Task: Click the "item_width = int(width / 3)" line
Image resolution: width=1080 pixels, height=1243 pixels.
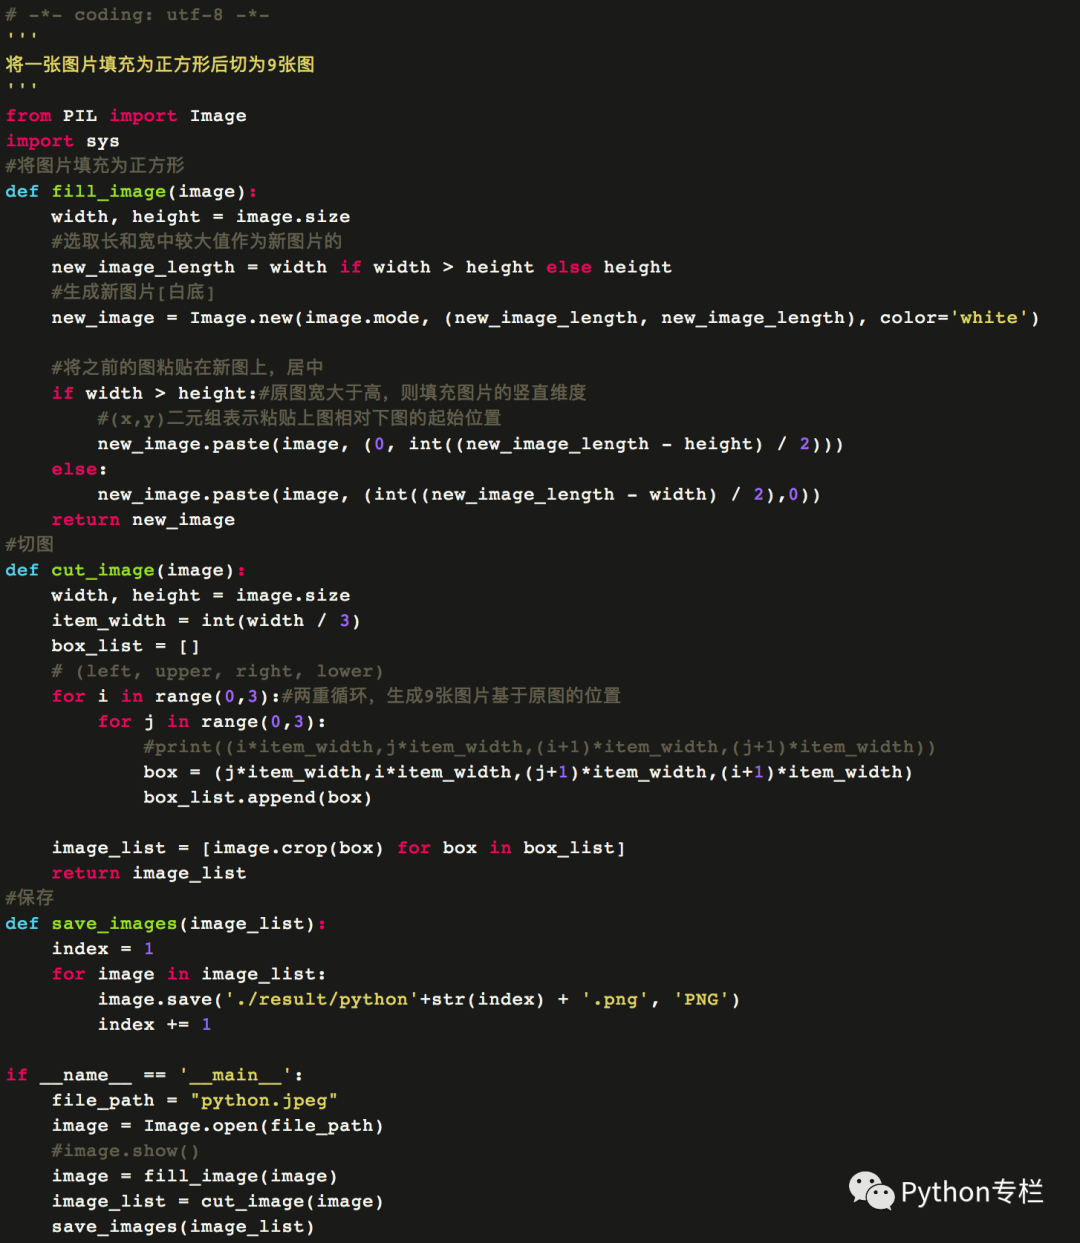Action: (206, 621)
